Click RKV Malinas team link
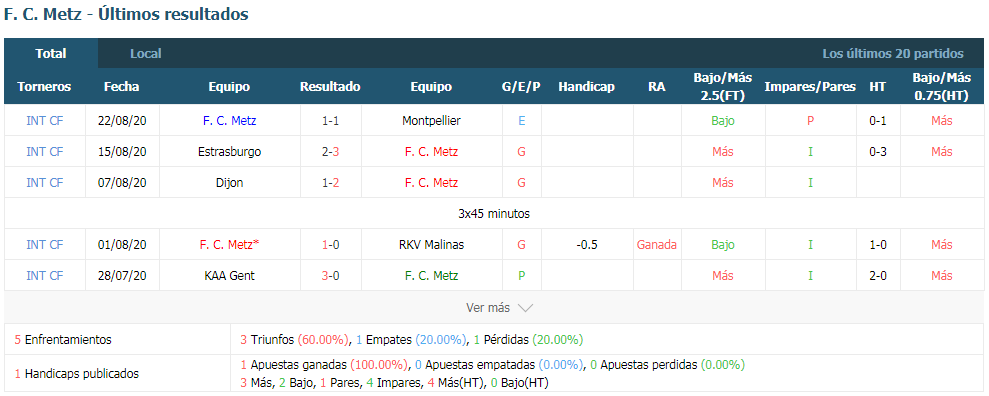 point(431,245)
